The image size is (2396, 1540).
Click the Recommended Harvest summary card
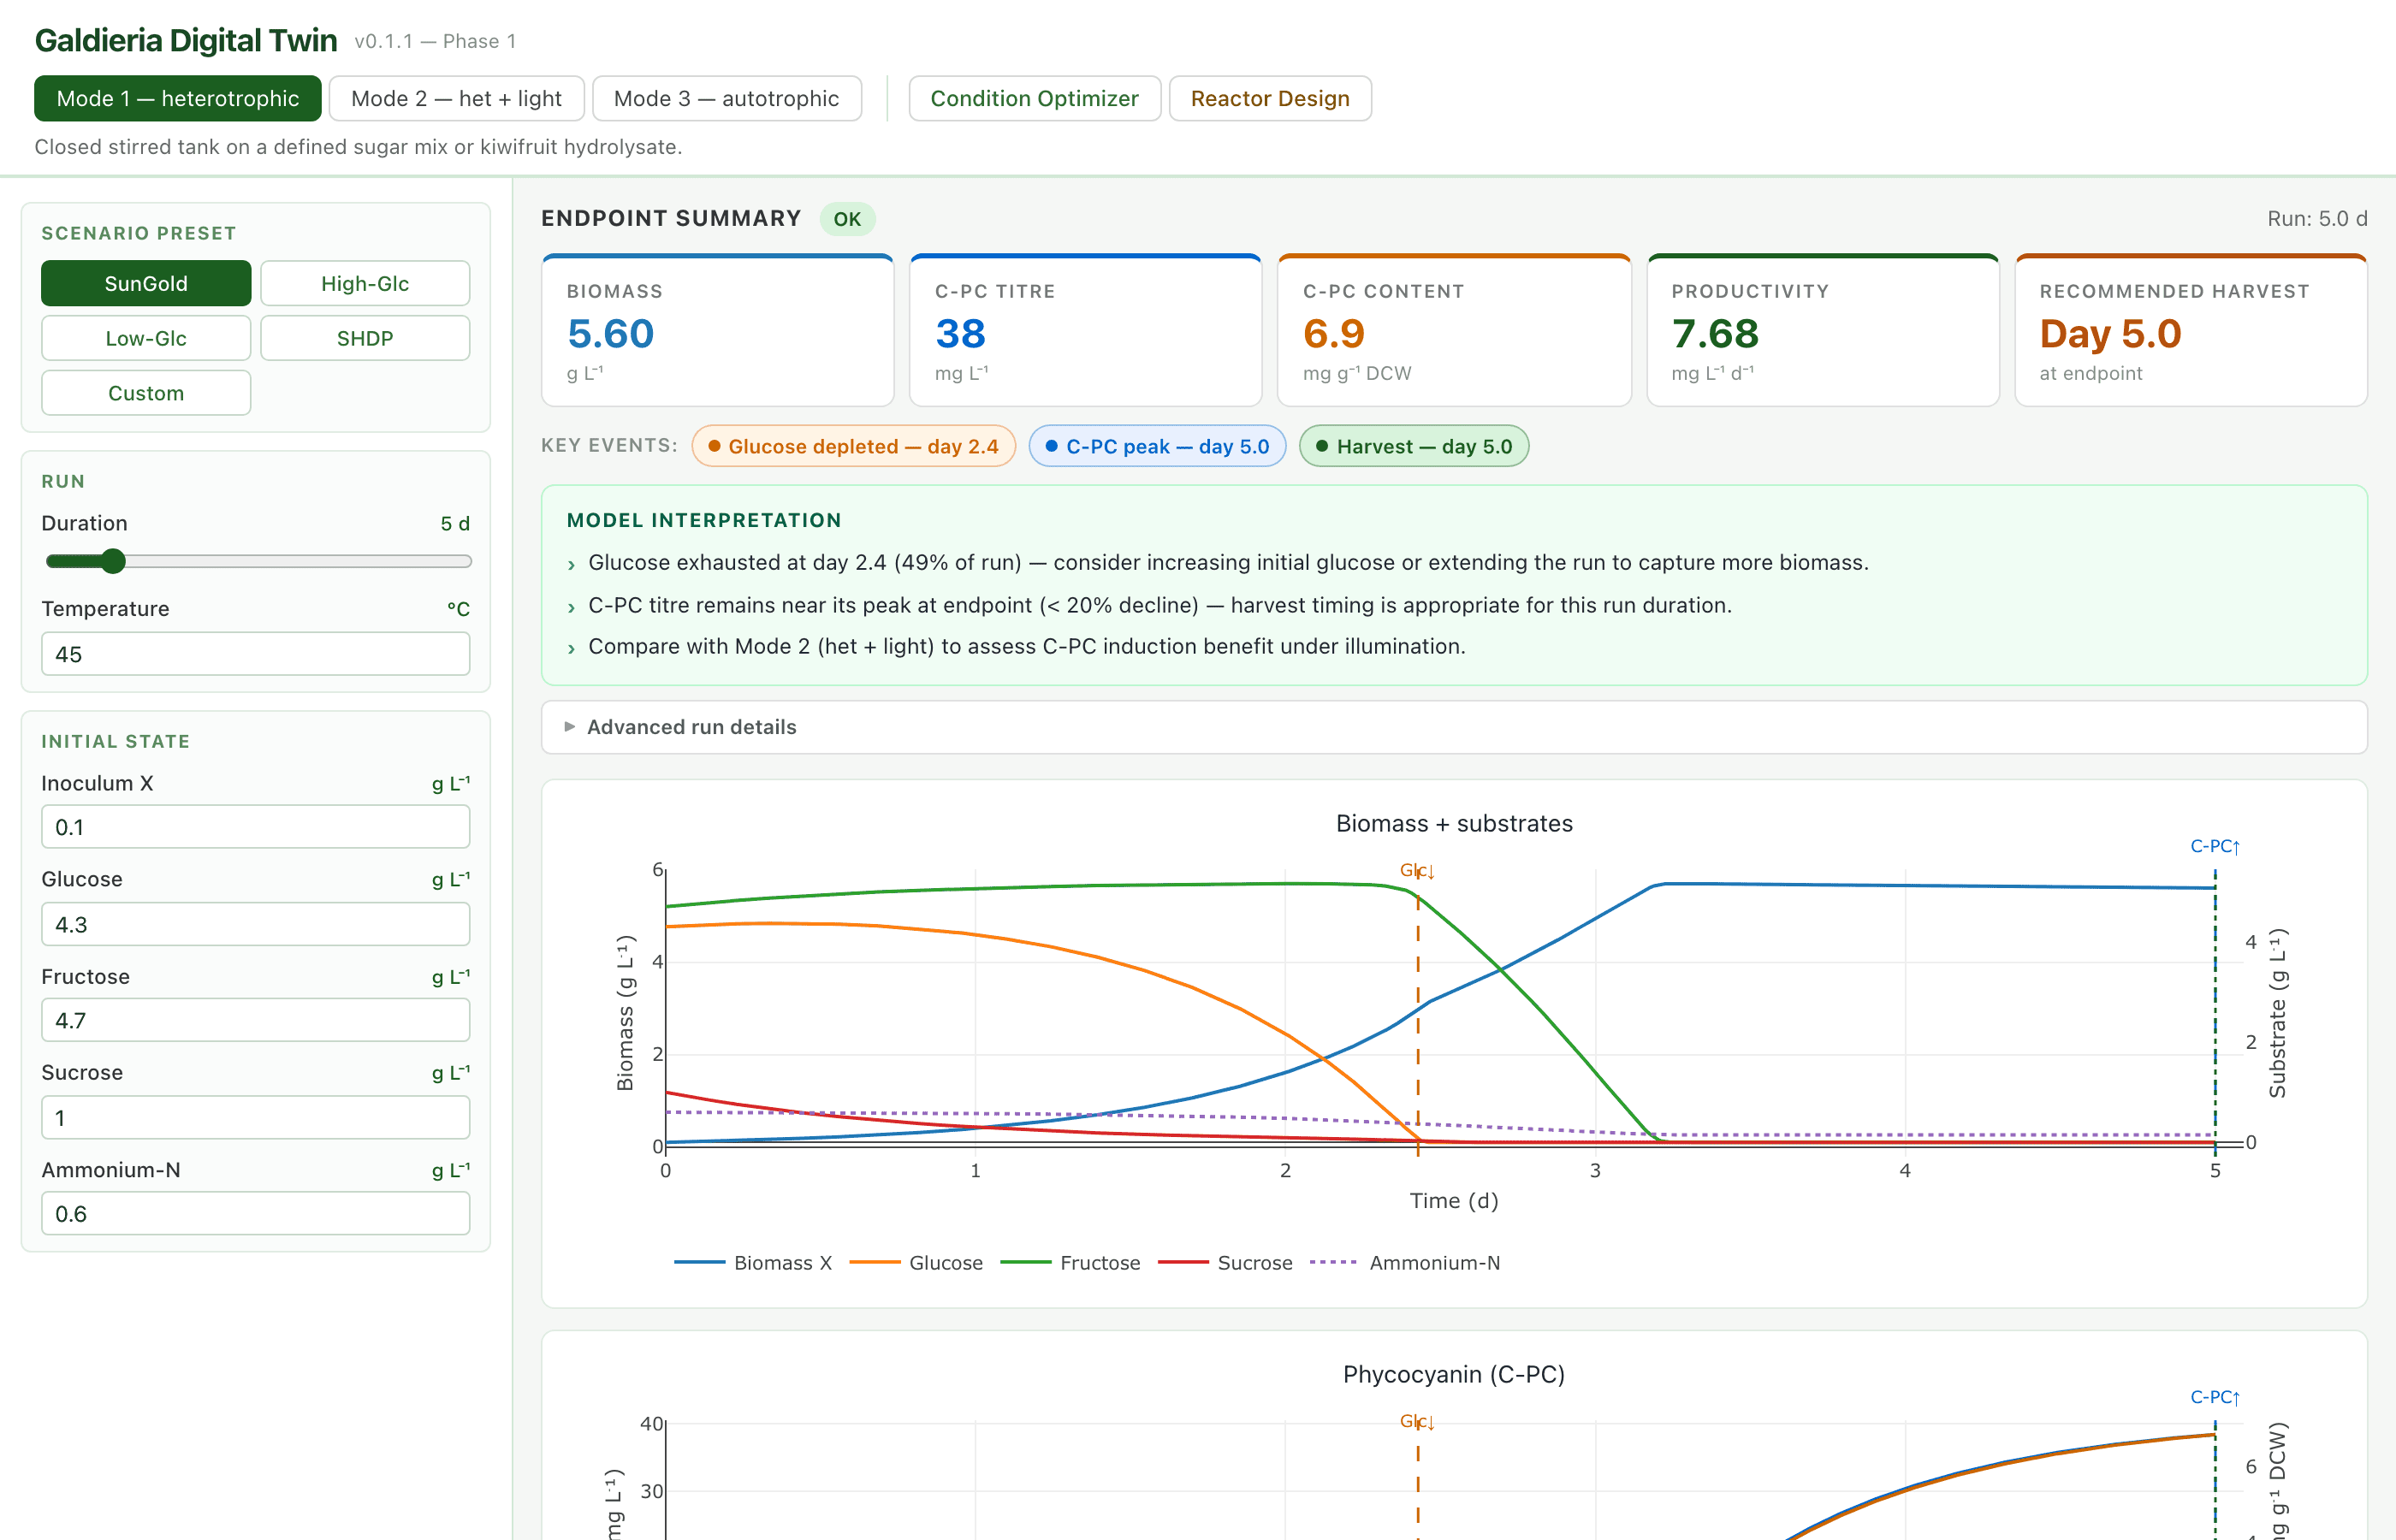(x=2190, y=331)
